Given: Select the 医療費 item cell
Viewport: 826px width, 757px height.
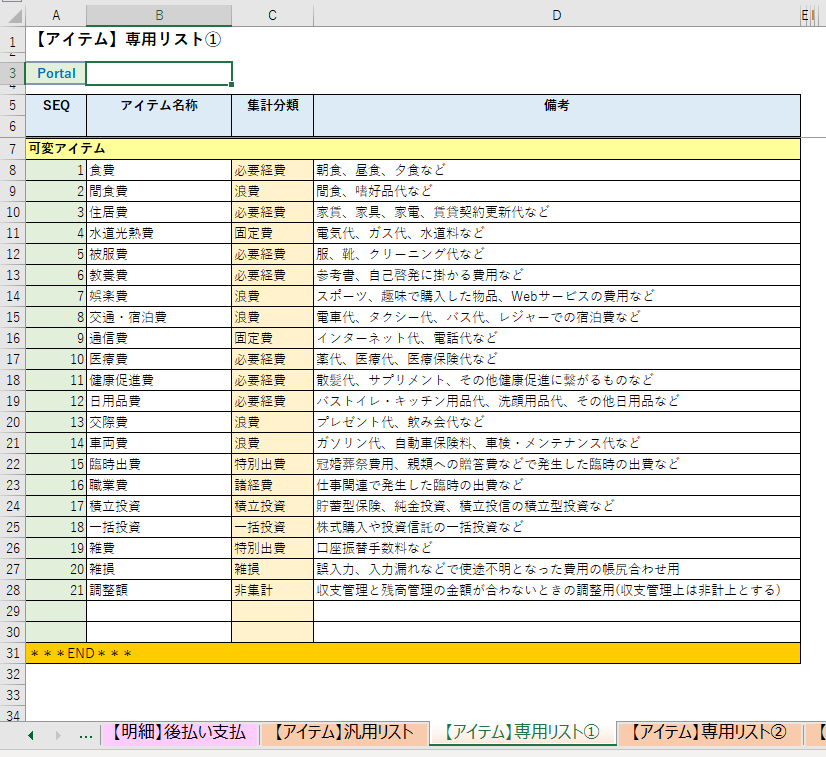Looking at the screenshot, I should 159,359.
